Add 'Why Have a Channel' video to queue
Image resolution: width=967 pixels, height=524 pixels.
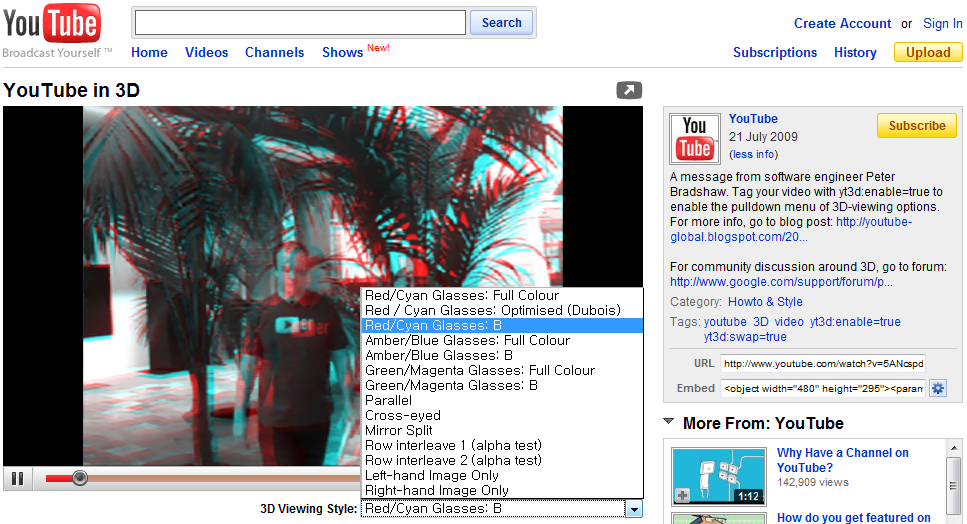[682, 495]
